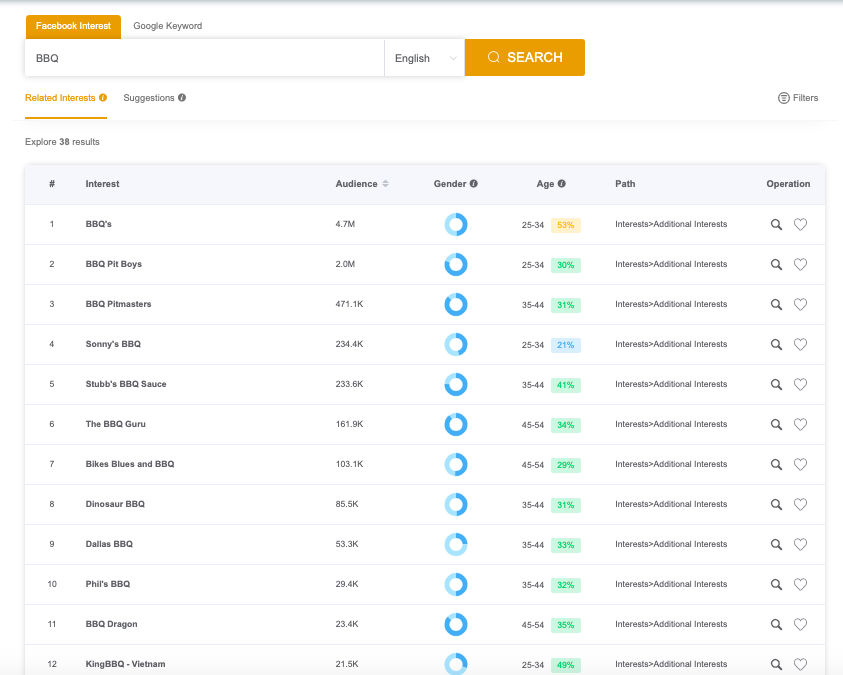Click search icon for Dallas BBQ

[776, 544]
